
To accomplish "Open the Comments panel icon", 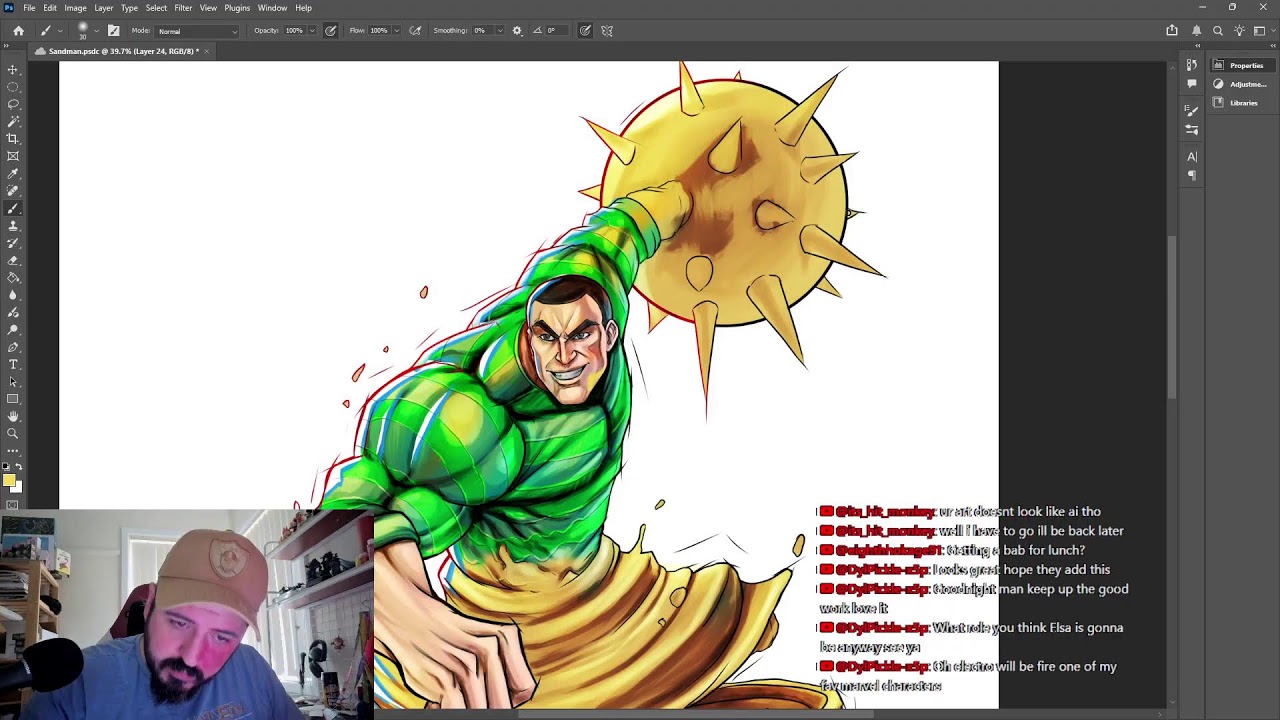I will (1192, 83).
